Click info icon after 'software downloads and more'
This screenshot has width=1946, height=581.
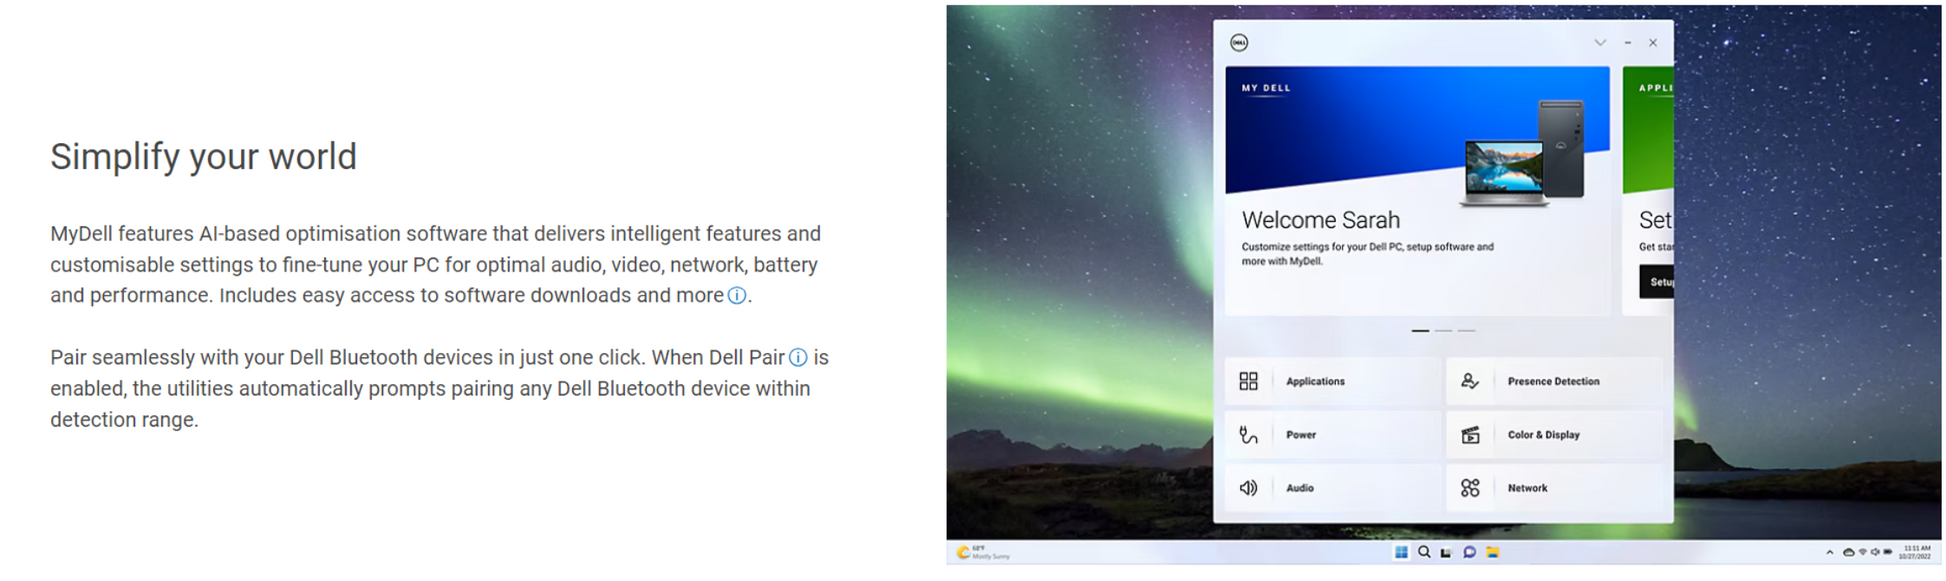(737, 296)
